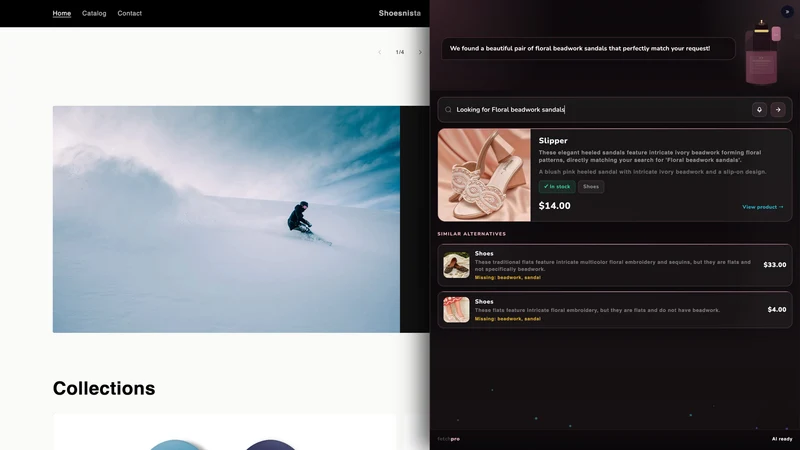800x450 pixels.
Task: Click the Similar Alternatives heading
Action: [471, 234]
